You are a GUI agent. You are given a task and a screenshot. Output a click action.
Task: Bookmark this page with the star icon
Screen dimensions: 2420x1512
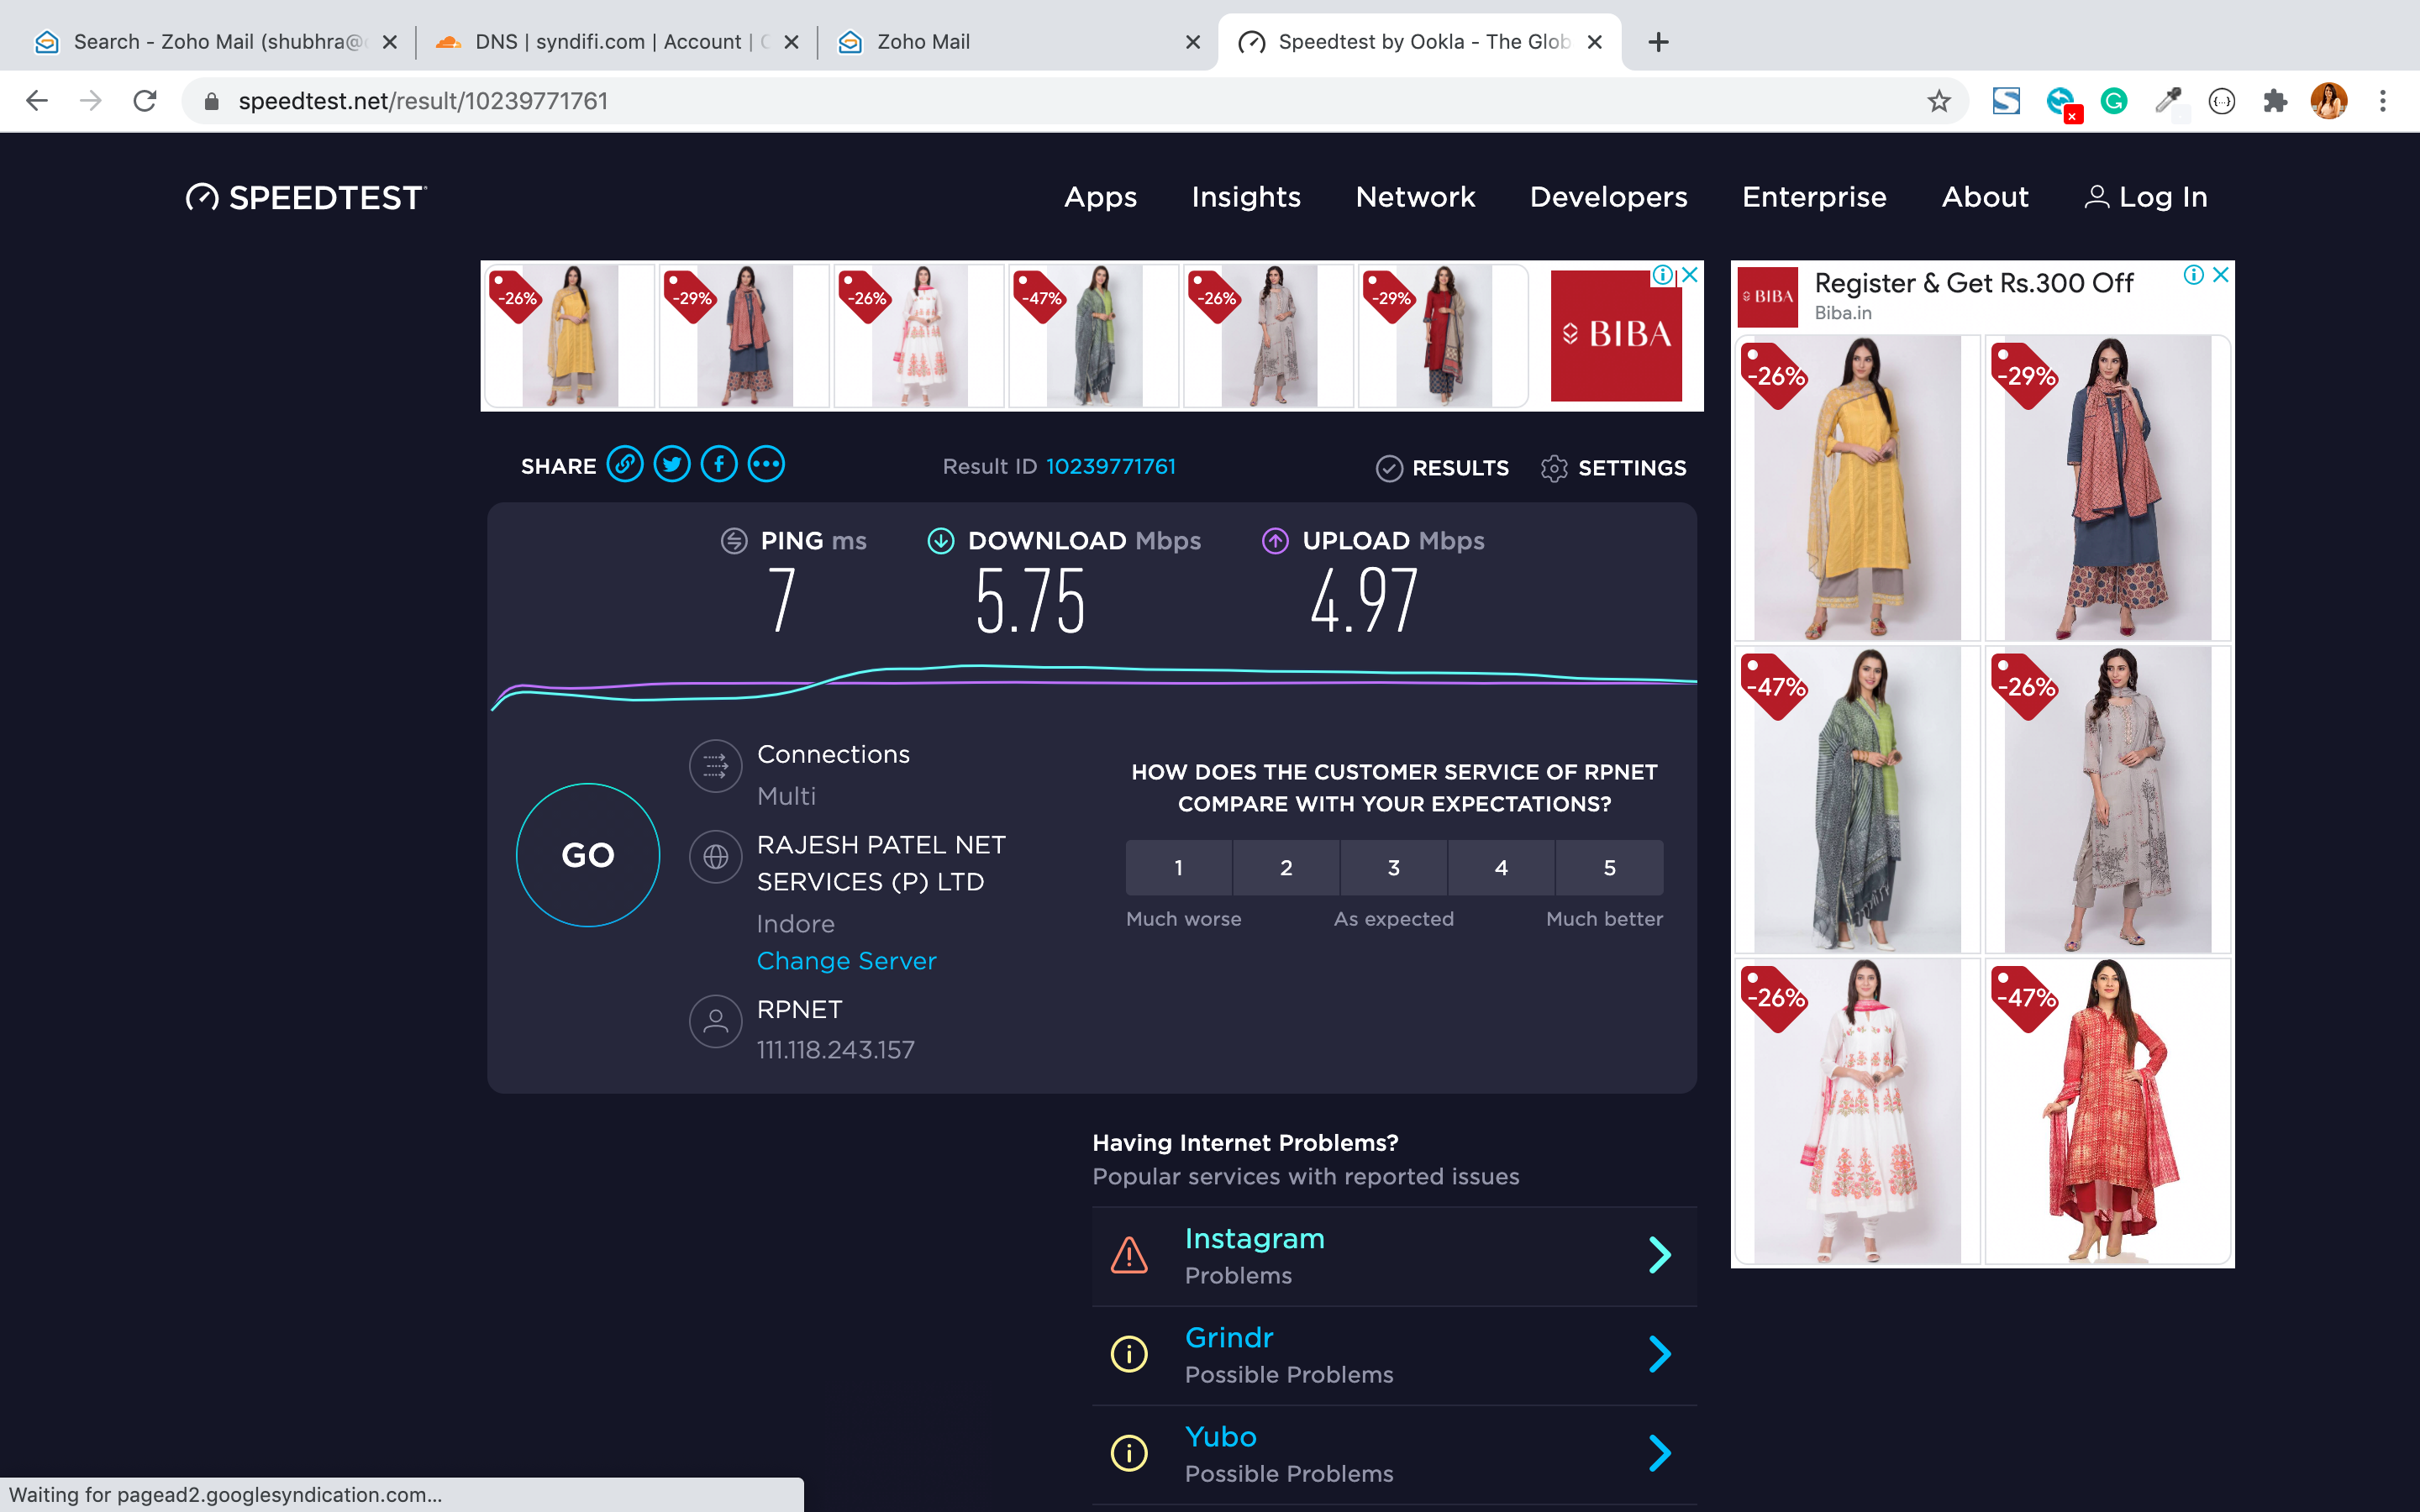click(1939, 101)
